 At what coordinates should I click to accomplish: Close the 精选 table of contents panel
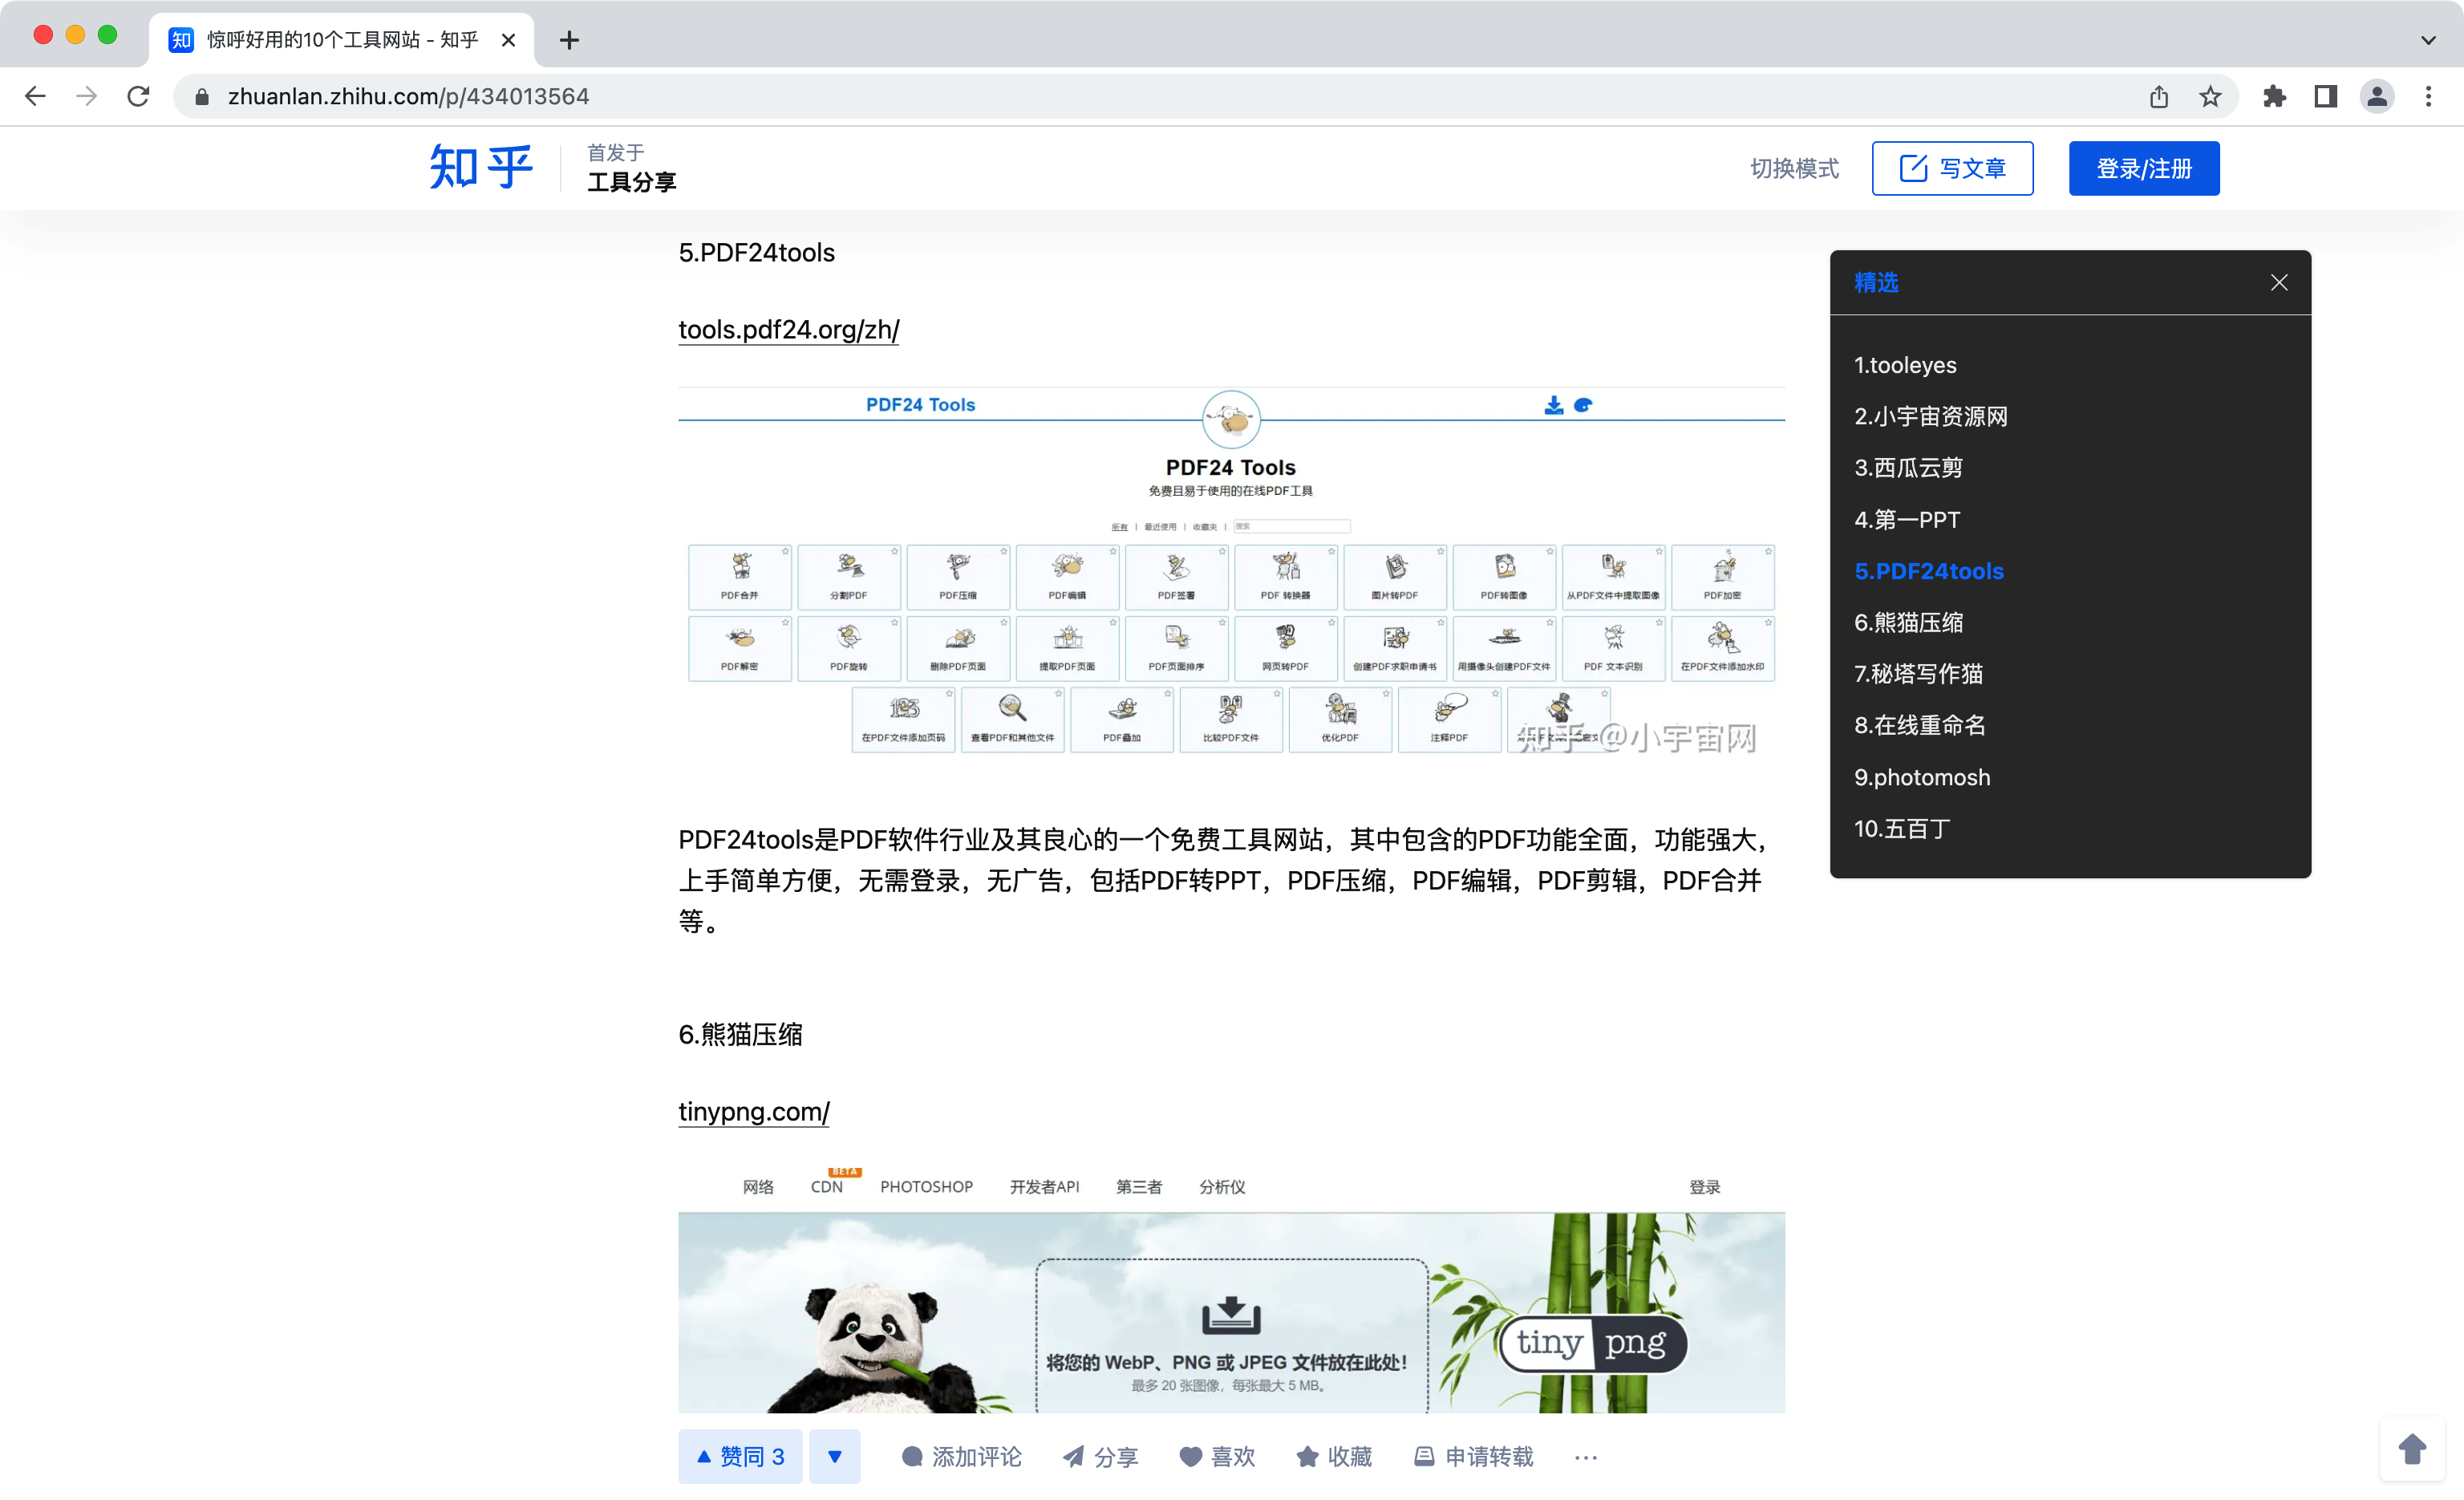coord(2279,282)
